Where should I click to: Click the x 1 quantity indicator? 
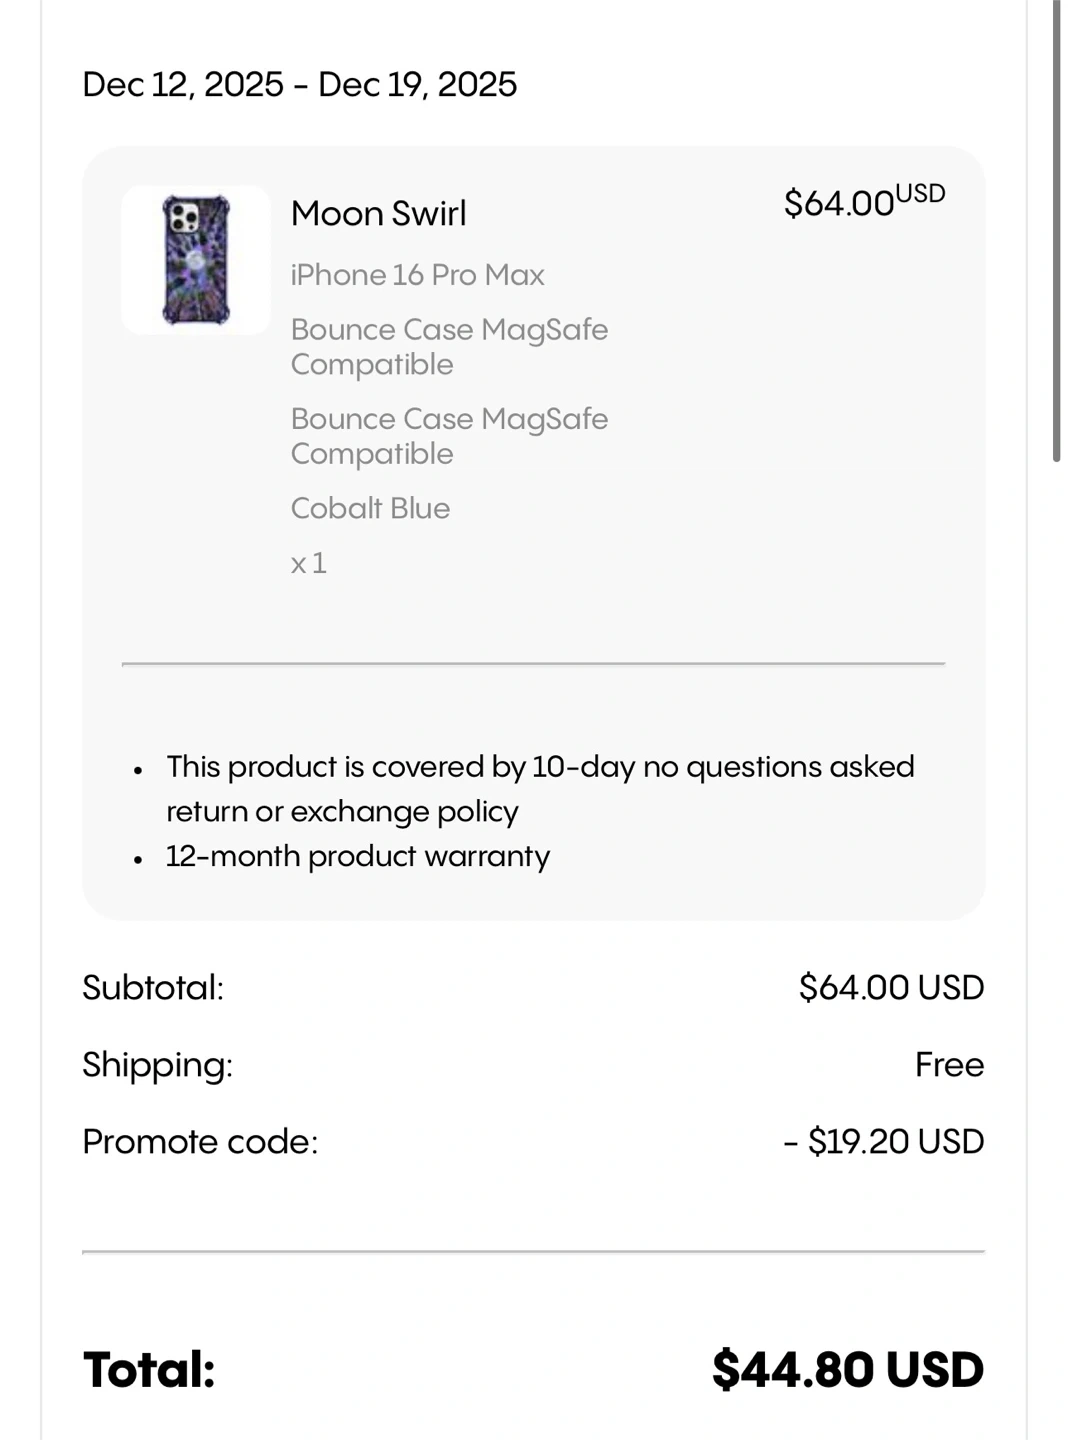308,563
